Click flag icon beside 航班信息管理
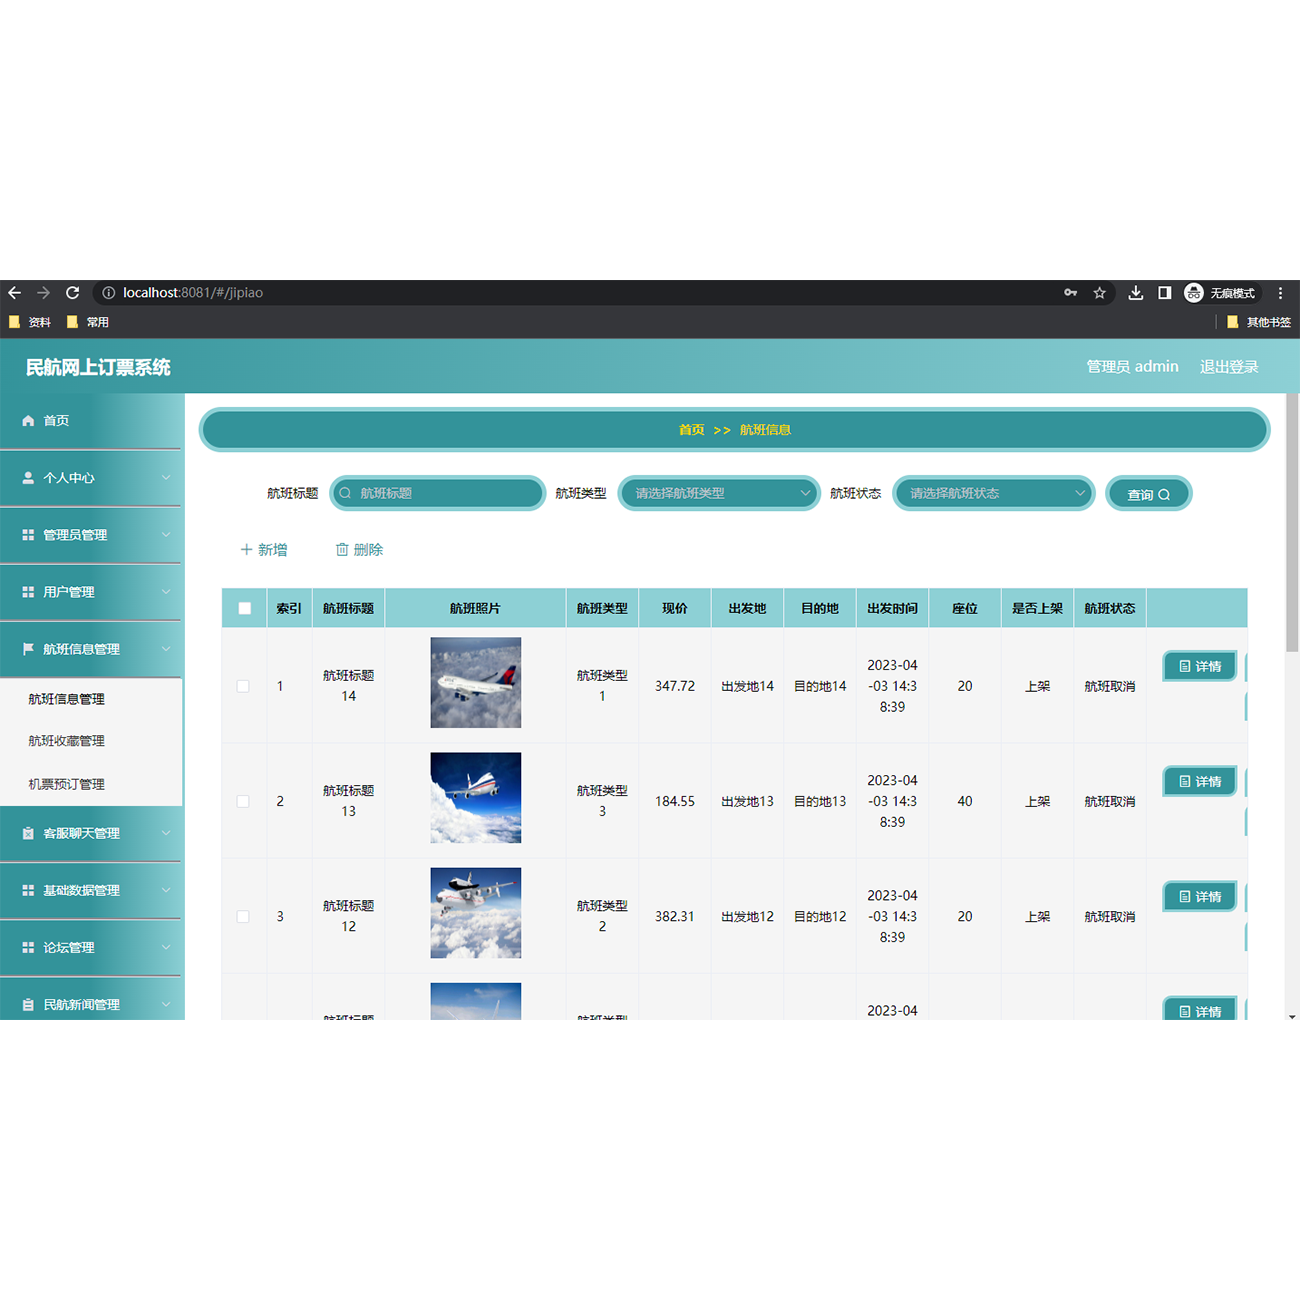 coord(28,649)
